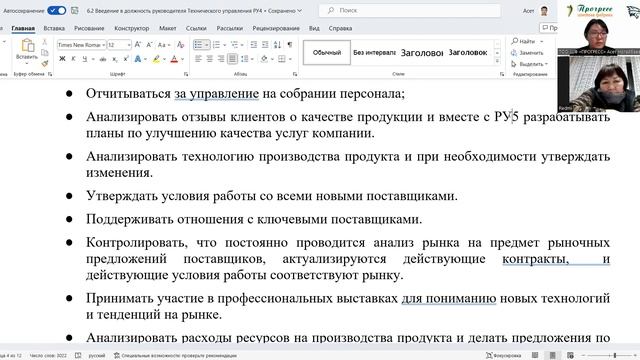The height and width of the screenshot is (360, 640).
Task: Toggle Justify alignment button
Action: pyautogui.click(x=232, y=59)
